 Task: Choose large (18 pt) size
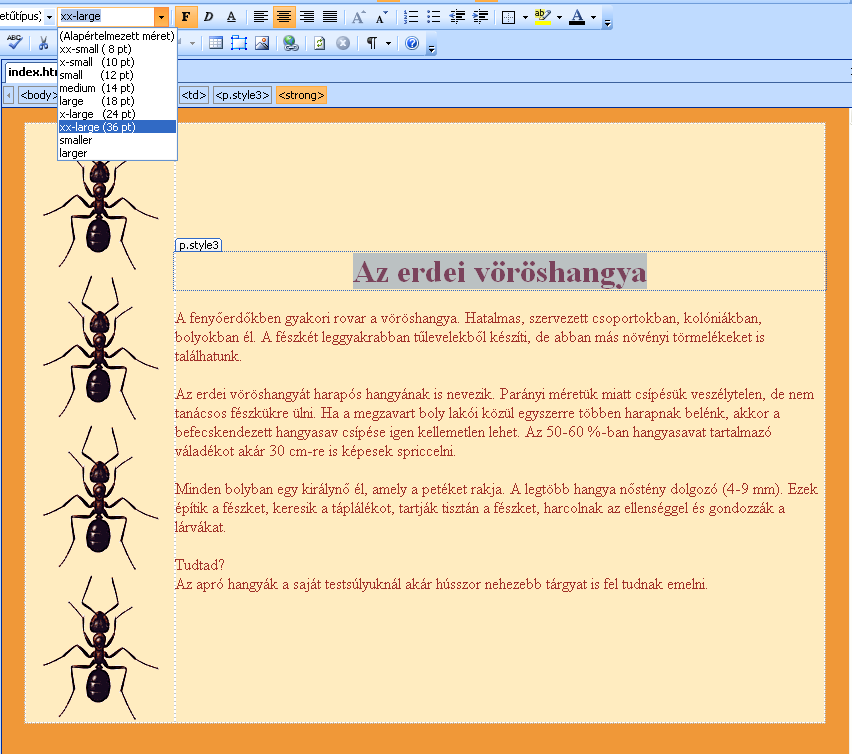[117, 101]
